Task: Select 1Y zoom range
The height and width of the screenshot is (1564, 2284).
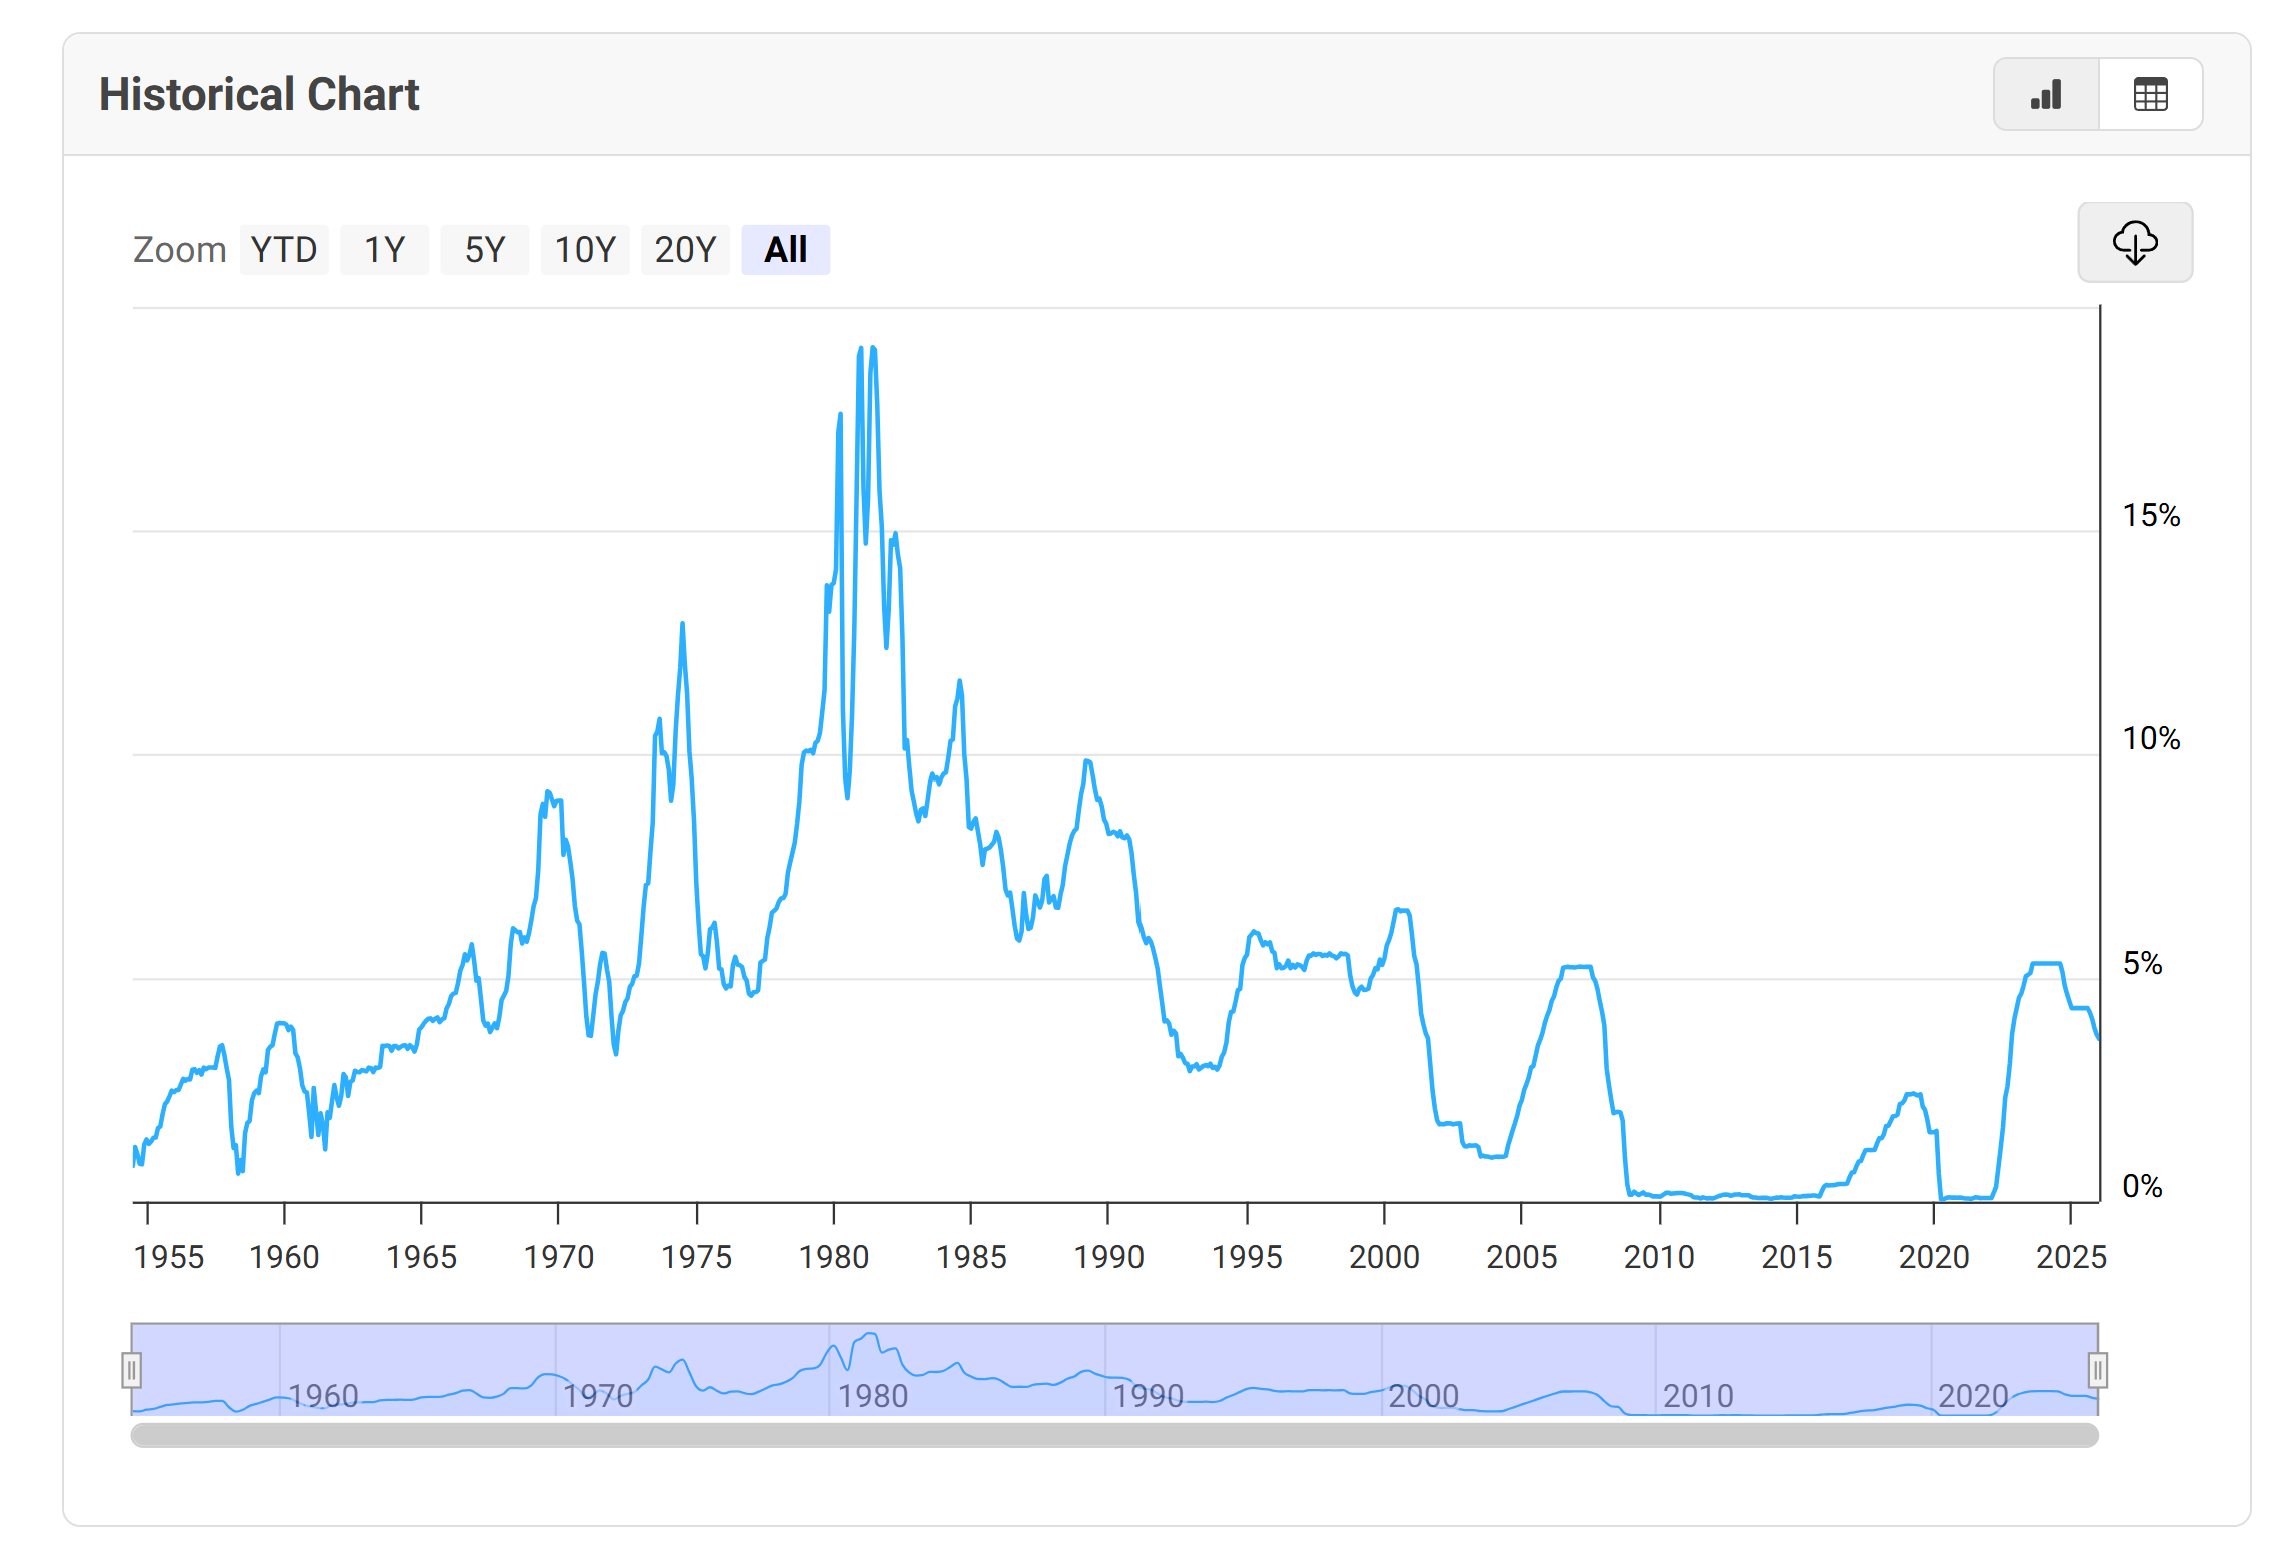Action: (x=384, y=250)
